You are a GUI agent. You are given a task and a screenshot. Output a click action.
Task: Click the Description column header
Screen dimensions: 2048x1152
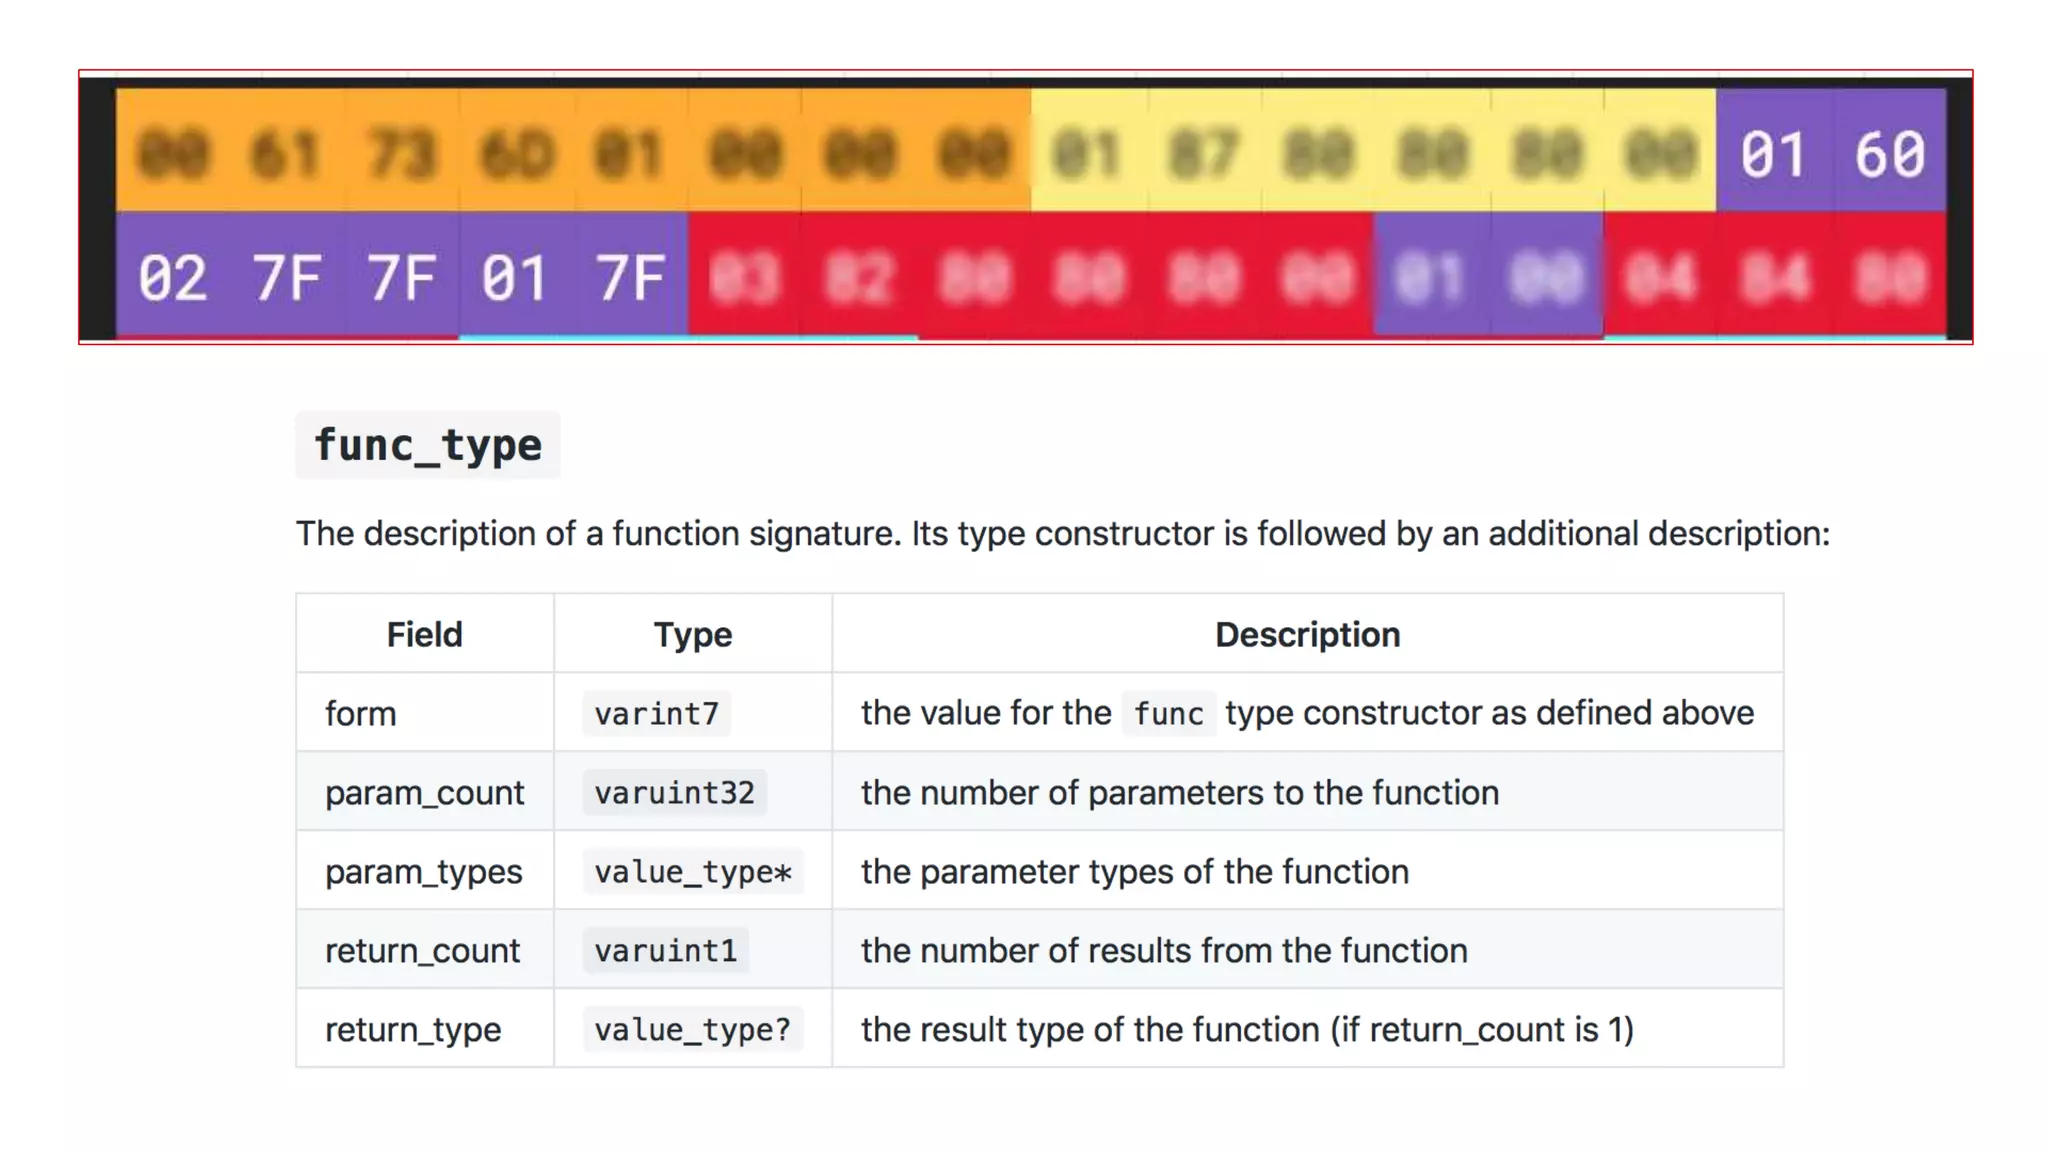click(x=1307, y=634)
